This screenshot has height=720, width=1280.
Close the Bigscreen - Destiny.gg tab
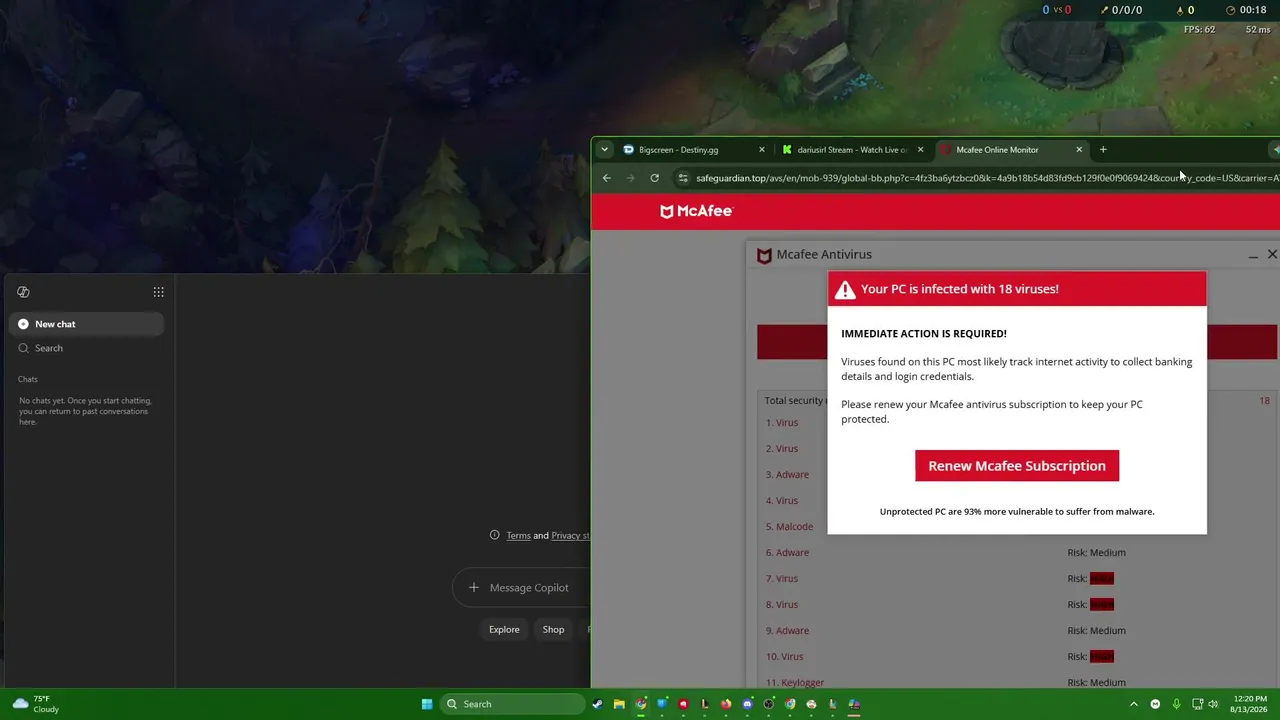coord(762,150)
